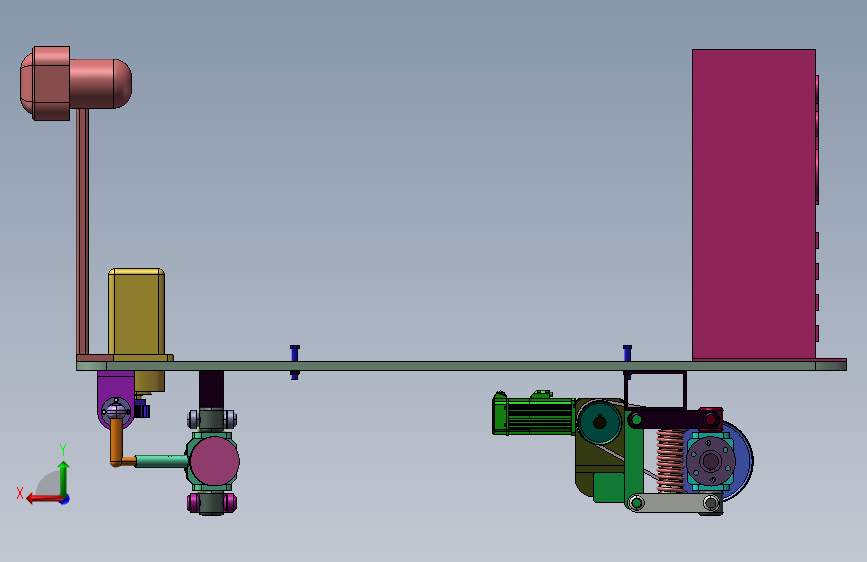The height and width of the screenshot is (562, 867).
Task: Select the yellow box above the plate
Action: coord(137,311)
